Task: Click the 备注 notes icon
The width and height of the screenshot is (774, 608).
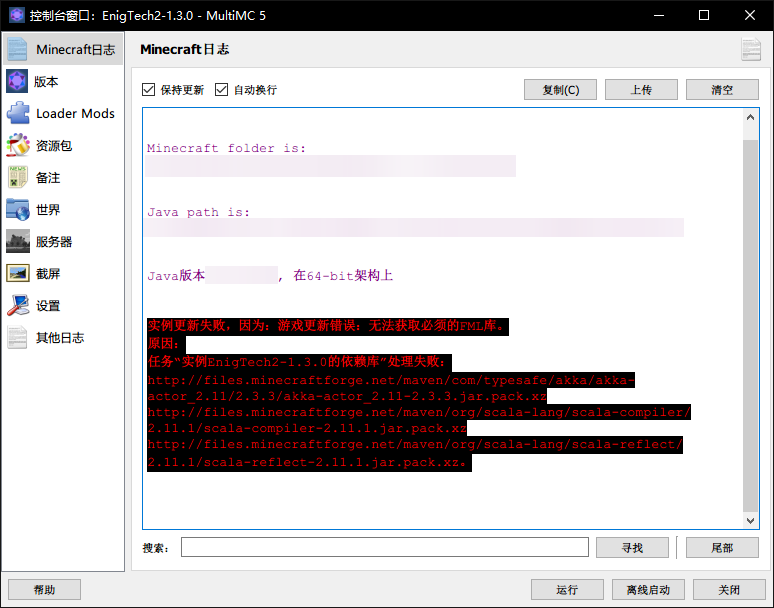Action: click(x=18, y=177)
